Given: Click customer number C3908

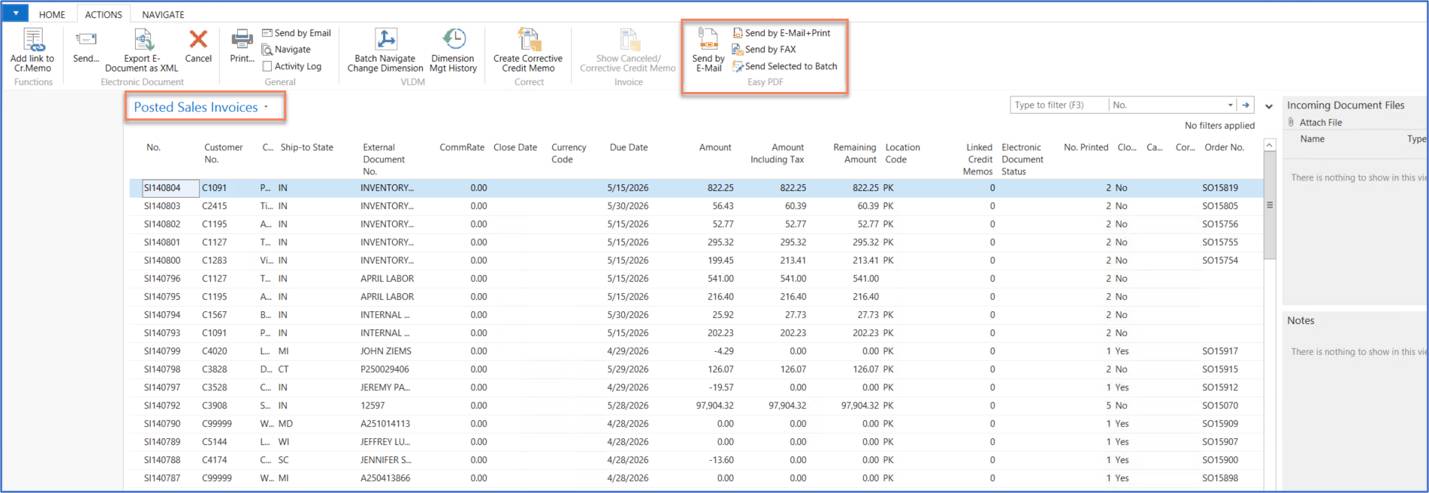Looking at the screenshot, I should pos(215,406).
